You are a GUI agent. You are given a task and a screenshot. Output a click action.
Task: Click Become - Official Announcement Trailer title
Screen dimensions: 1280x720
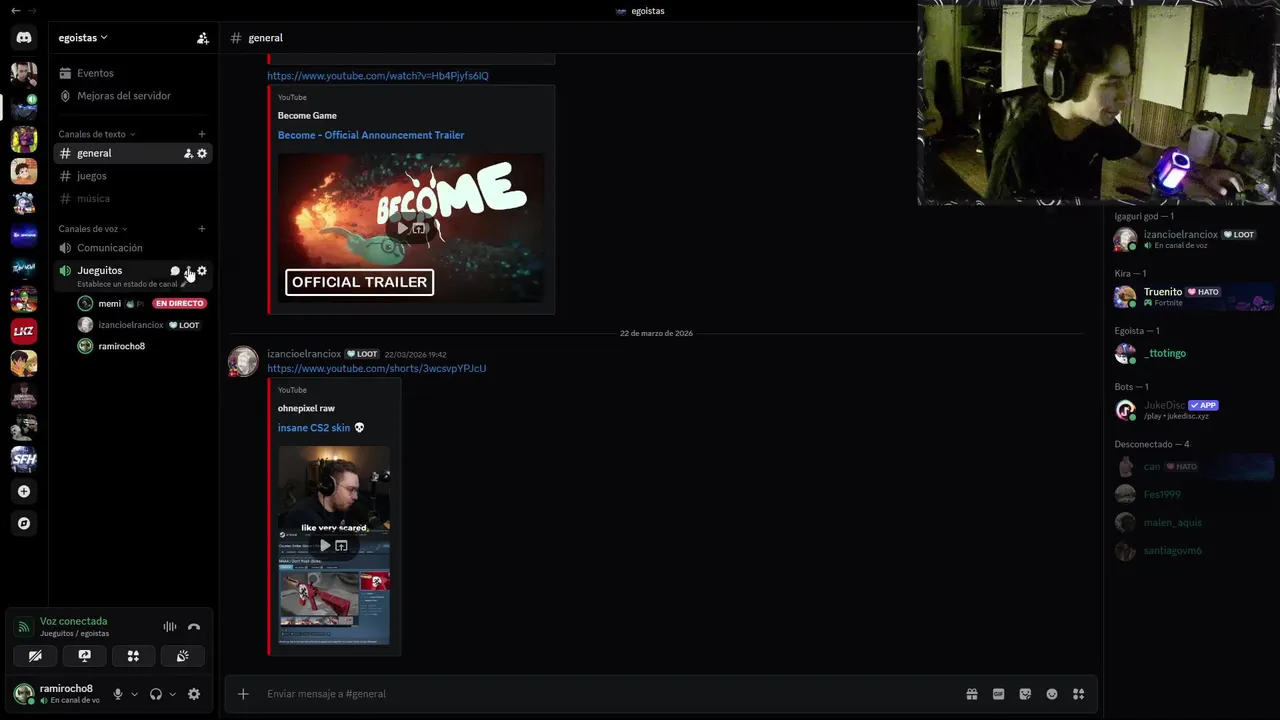(371, 135)
